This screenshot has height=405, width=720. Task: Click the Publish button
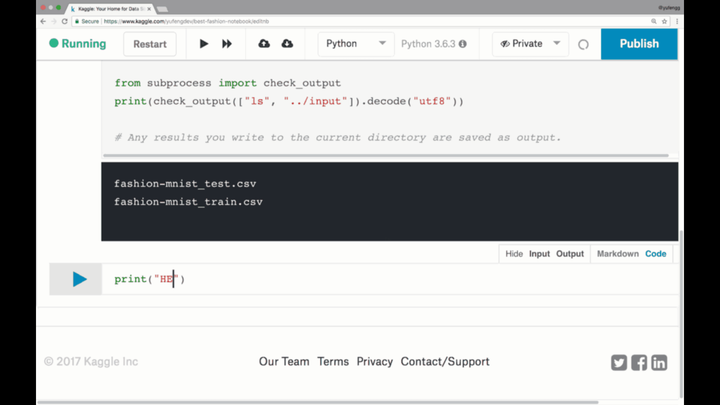[x=639, y=44]
